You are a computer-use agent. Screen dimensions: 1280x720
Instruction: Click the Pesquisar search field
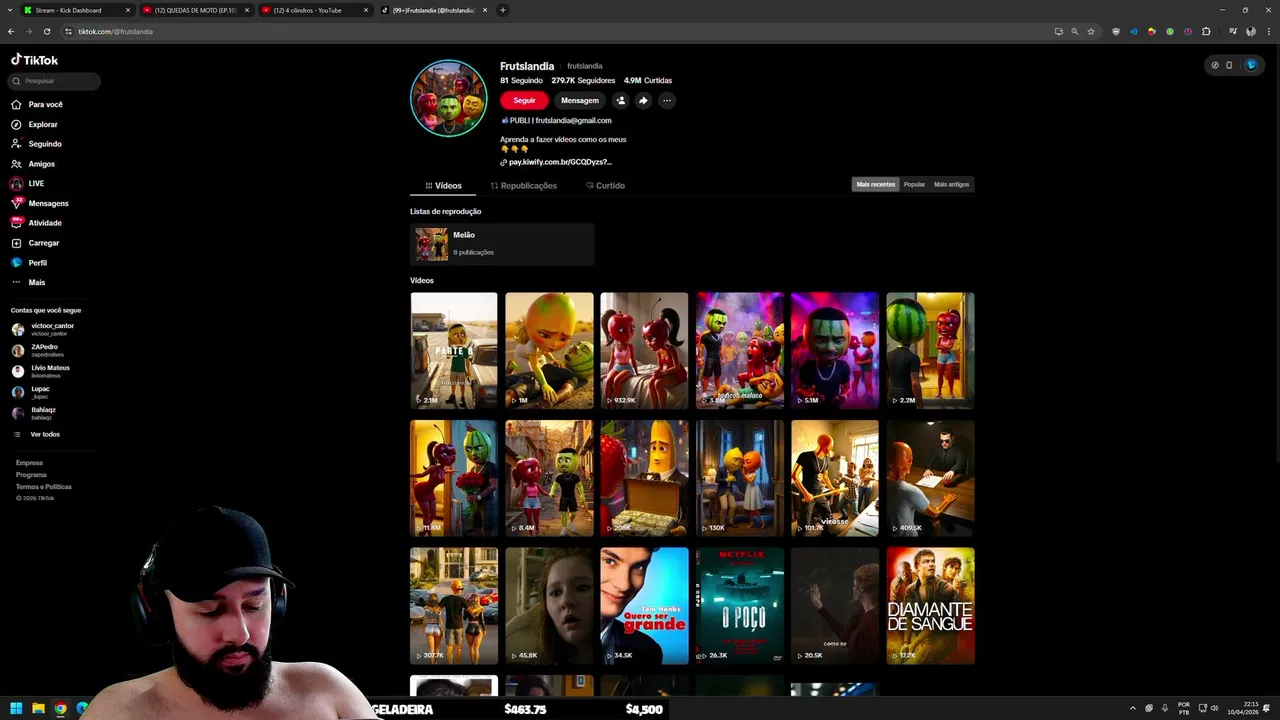tap(55, 81)
